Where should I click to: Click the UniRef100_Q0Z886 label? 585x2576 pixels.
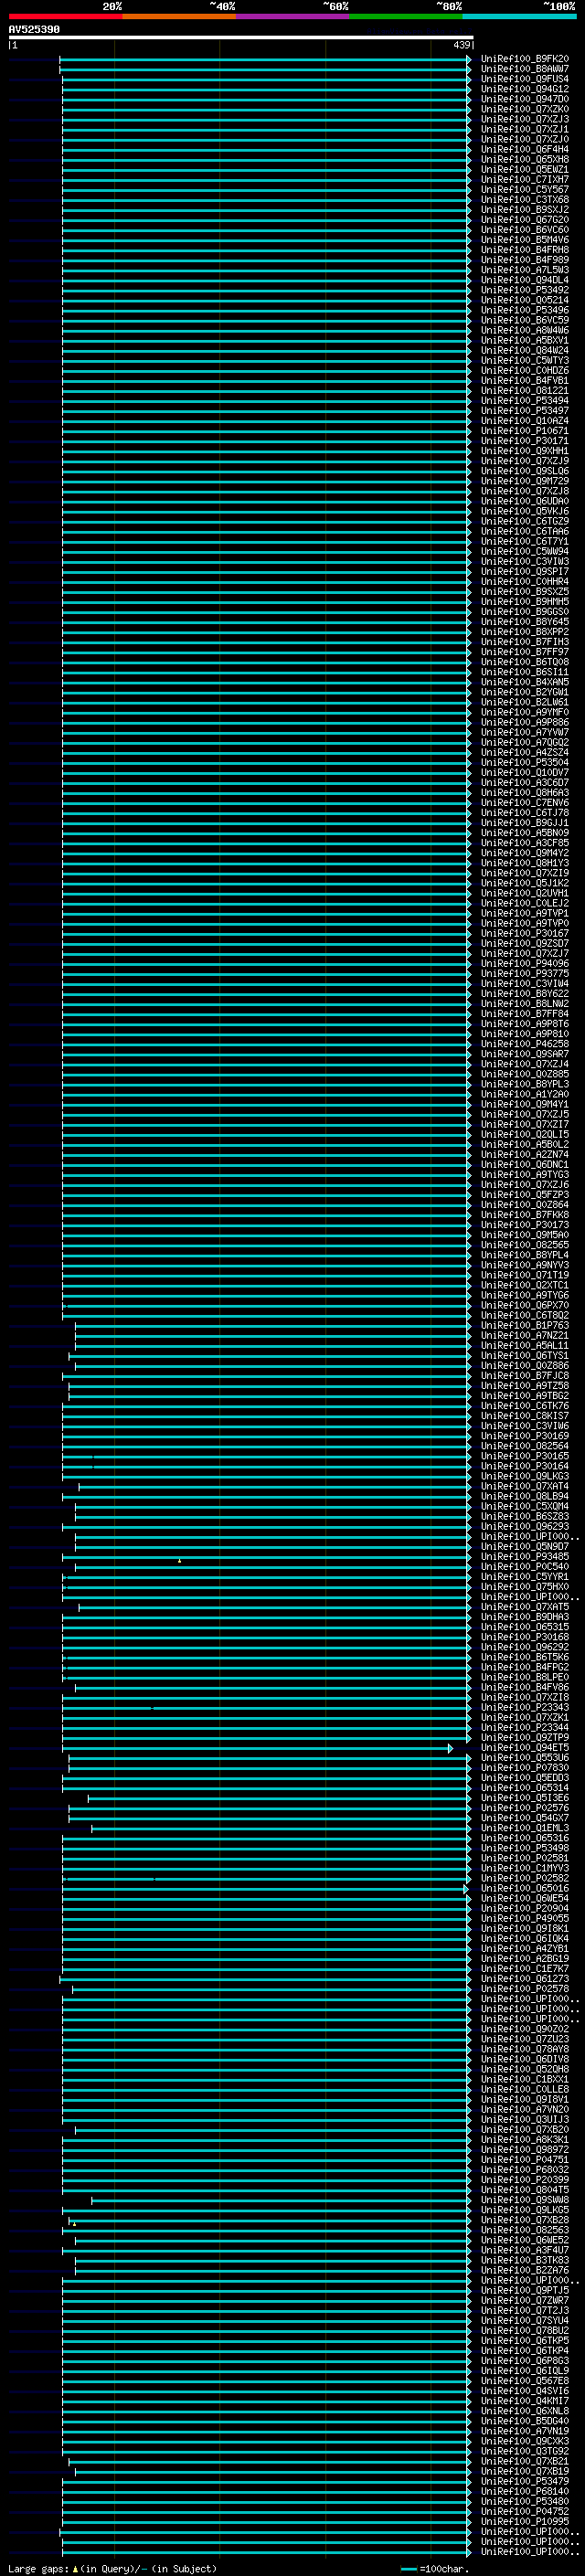click(525, 1365)
